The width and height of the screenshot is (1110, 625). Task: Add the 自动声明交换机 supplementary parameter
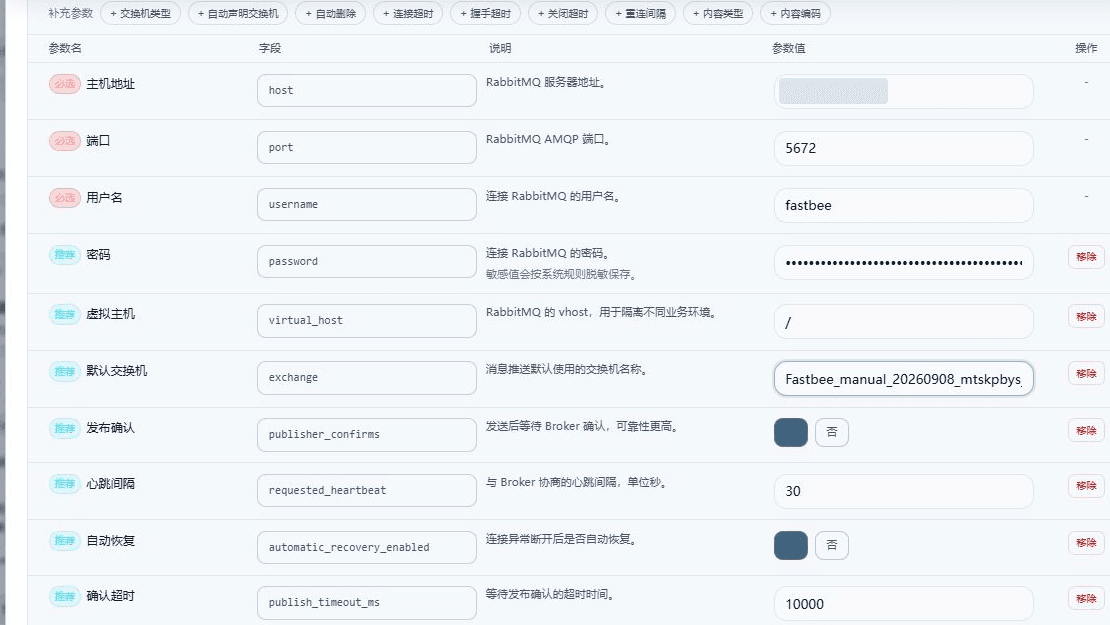click(238, 13)
